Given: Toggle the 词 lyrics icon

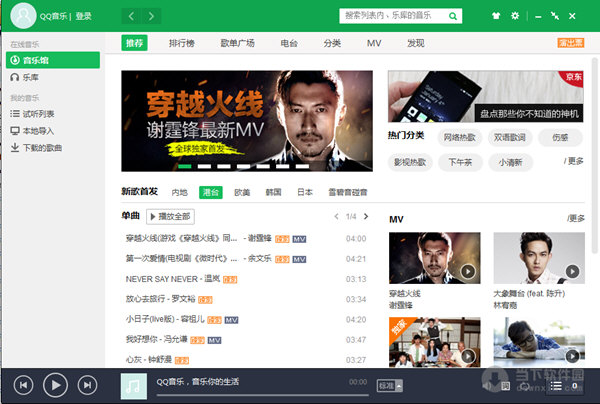Looking at the screenshot, I should [x=505, y=386].
